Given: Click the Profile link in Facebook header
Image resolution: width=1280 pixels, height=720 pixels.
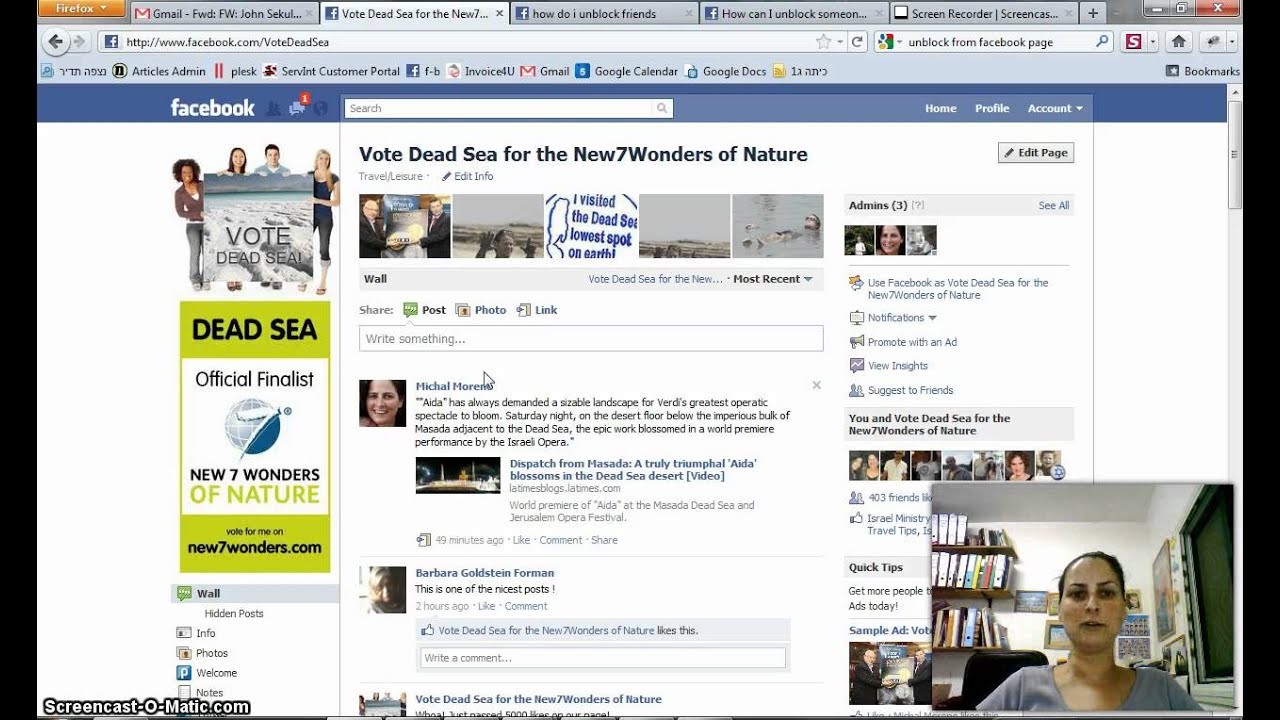Looking at the screenshot, I should 992,108.
